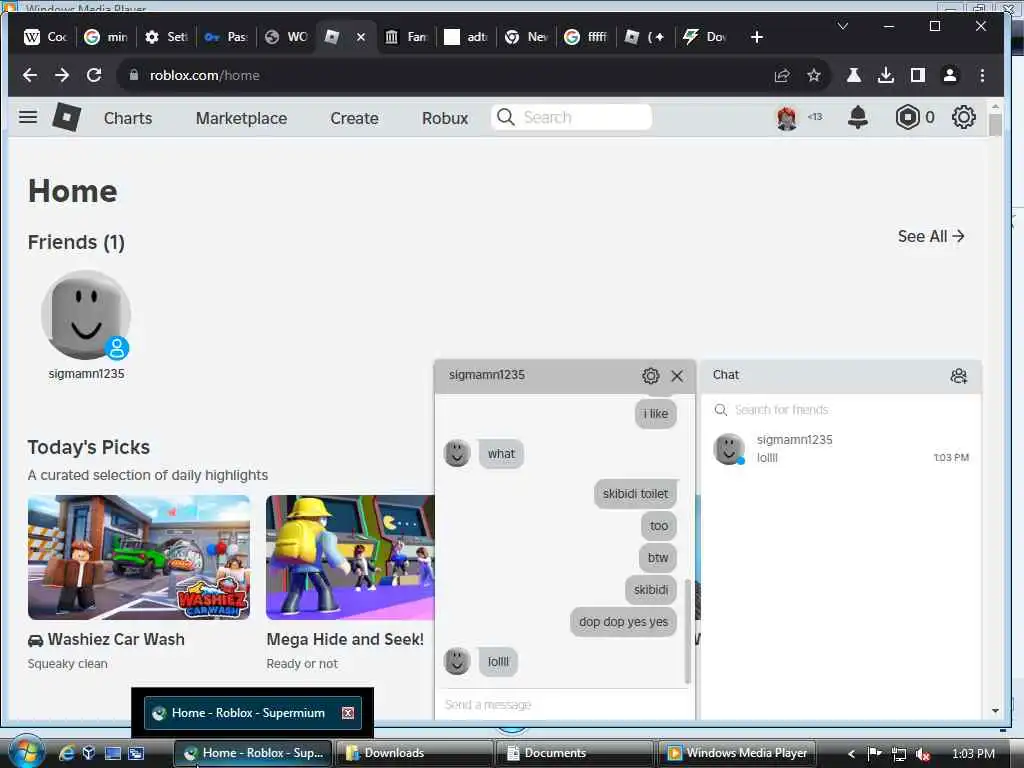Screen dimensions: 1024x768
Task: Switch to the Settings tab
Action: pos(167,37)
